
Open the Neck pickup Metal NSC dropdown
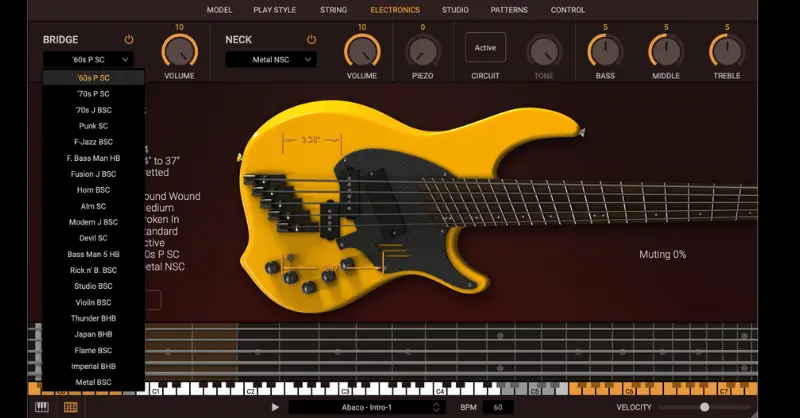(x=271, y=60)
